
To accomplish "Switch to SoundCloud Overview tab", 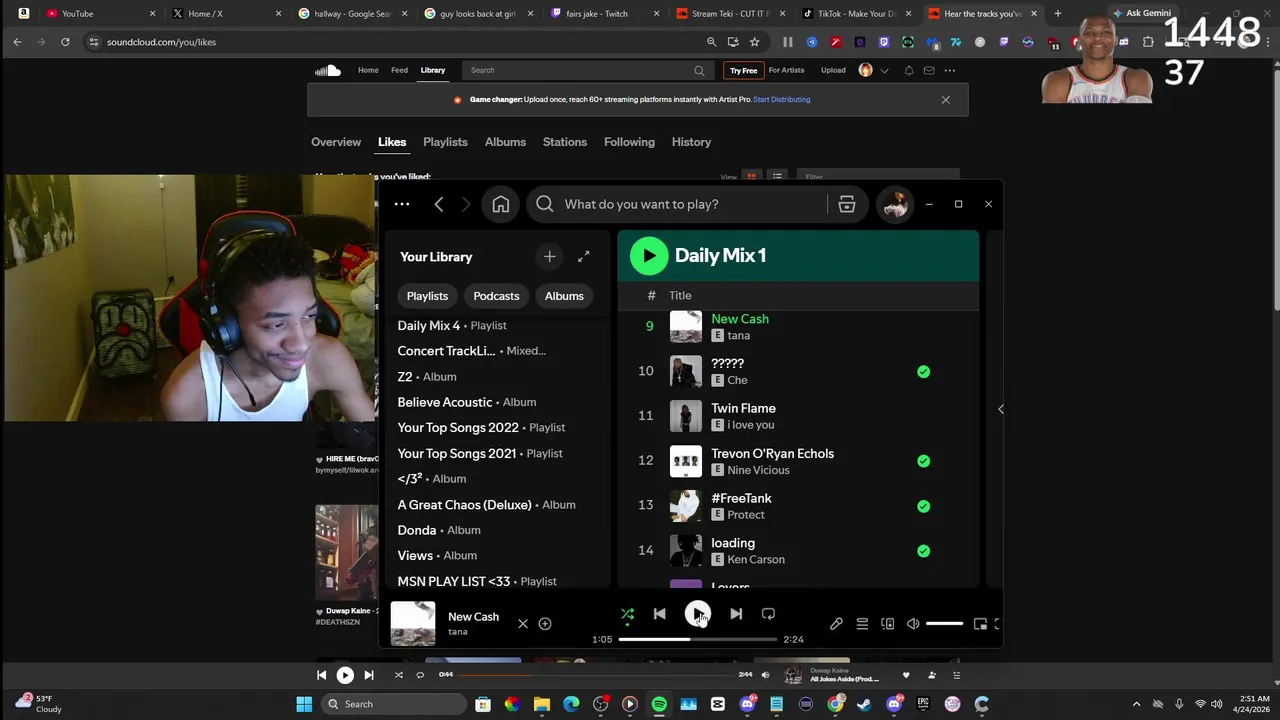I will pos(336,142).
